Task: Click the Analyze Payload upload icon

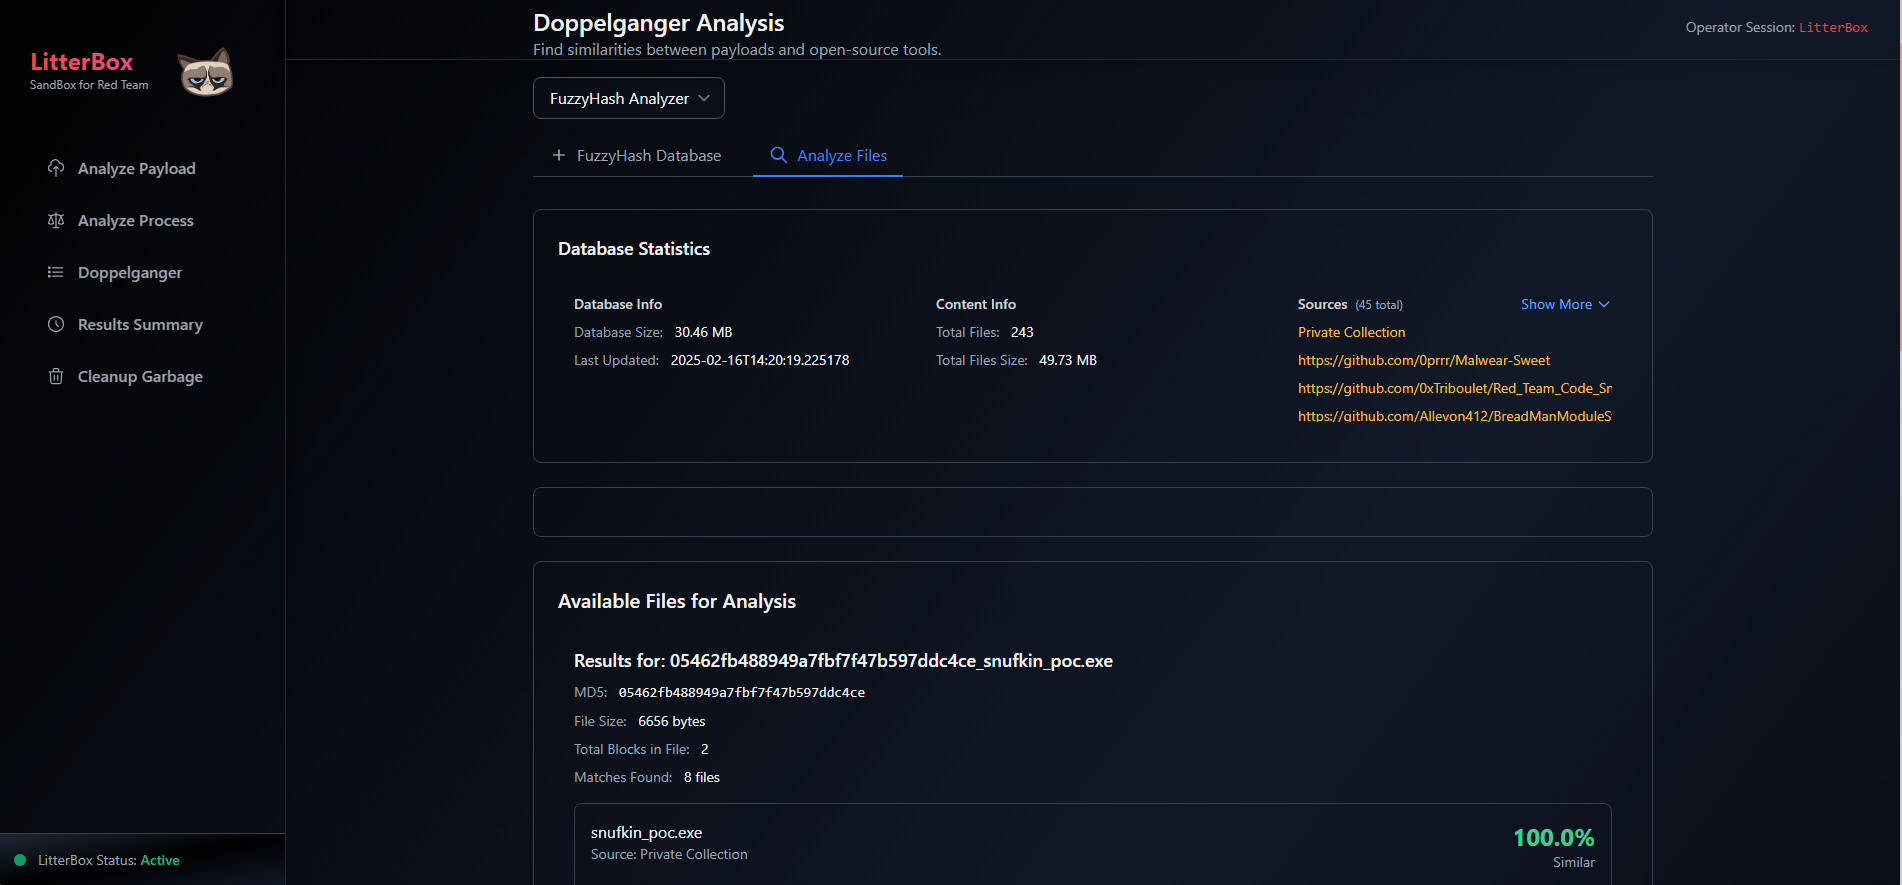Action: click(56, 168)
